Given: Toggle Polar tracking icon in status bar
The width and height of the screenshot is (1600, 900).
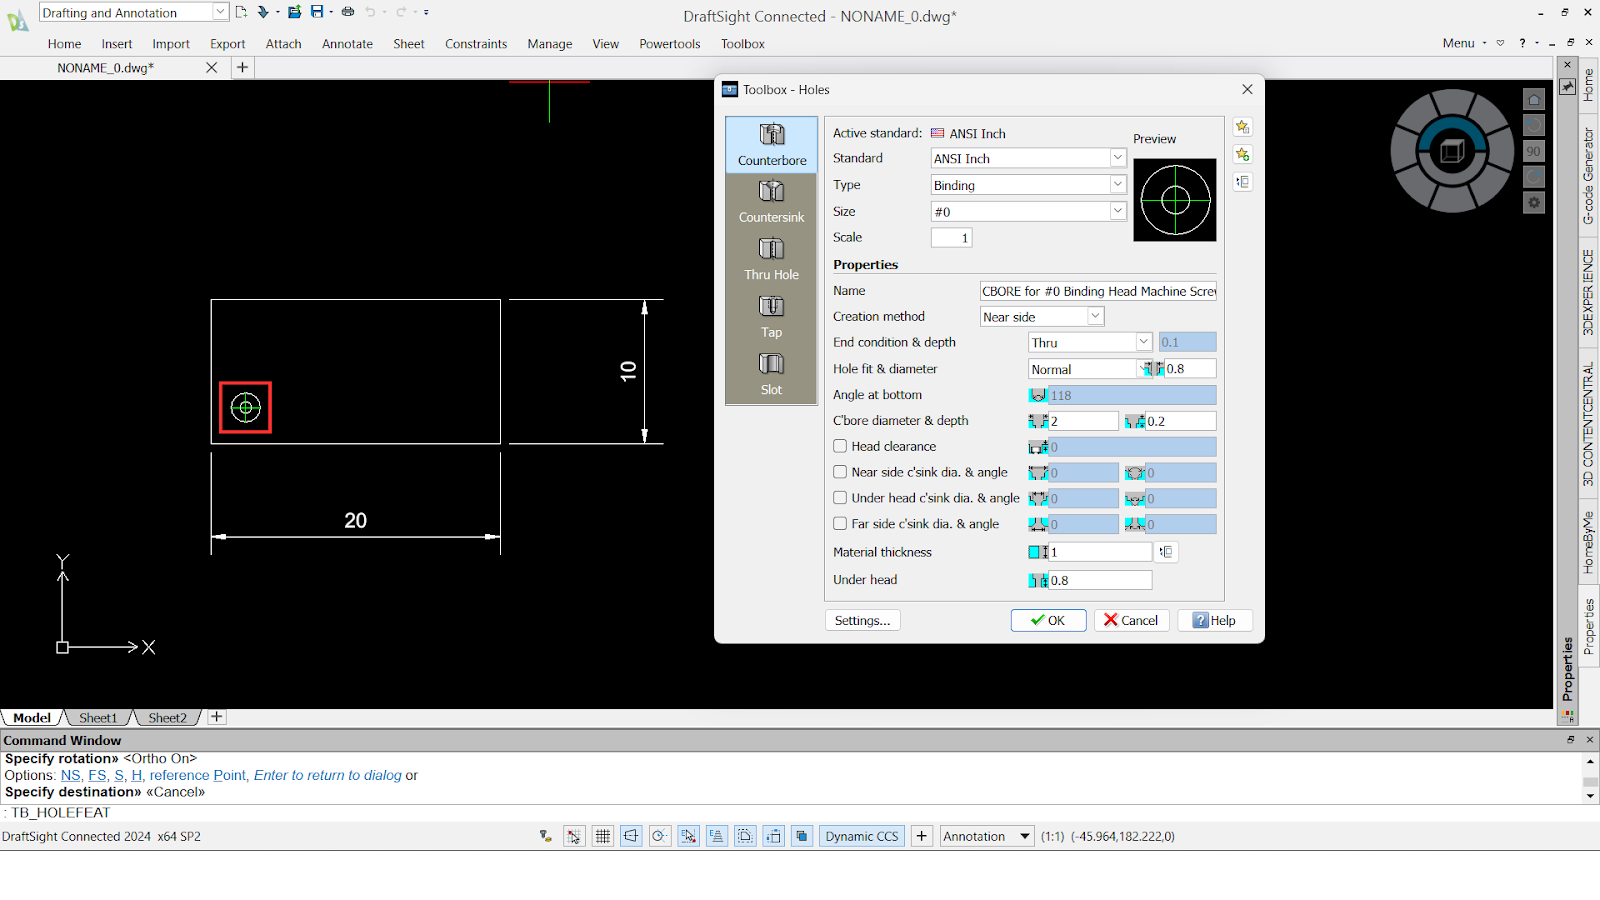Looking at the screenshot, I should tap(660, 836).
